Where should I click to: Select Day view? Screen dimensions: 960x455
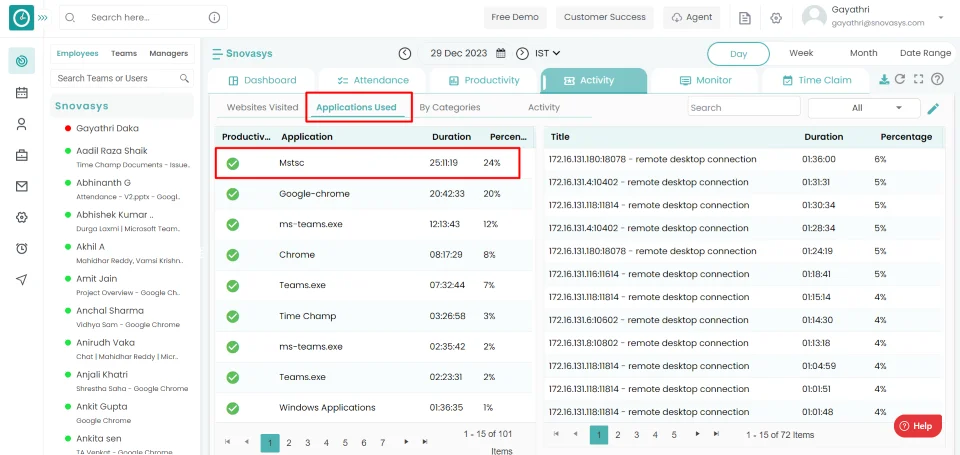738,54
